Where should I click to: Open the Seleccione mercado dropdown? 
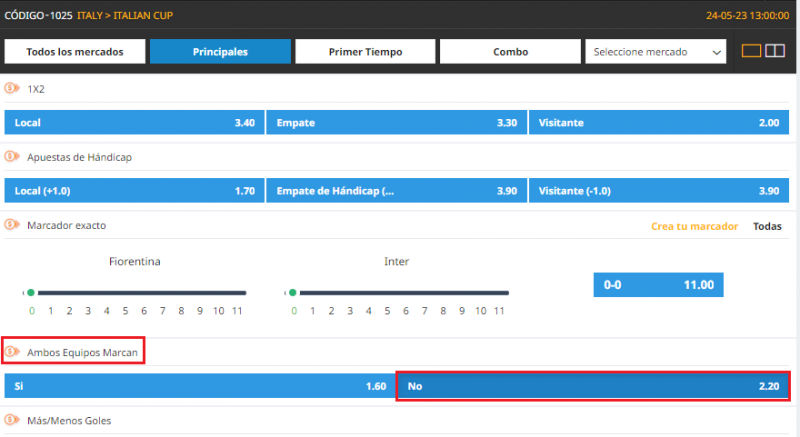tap(656, 52)
